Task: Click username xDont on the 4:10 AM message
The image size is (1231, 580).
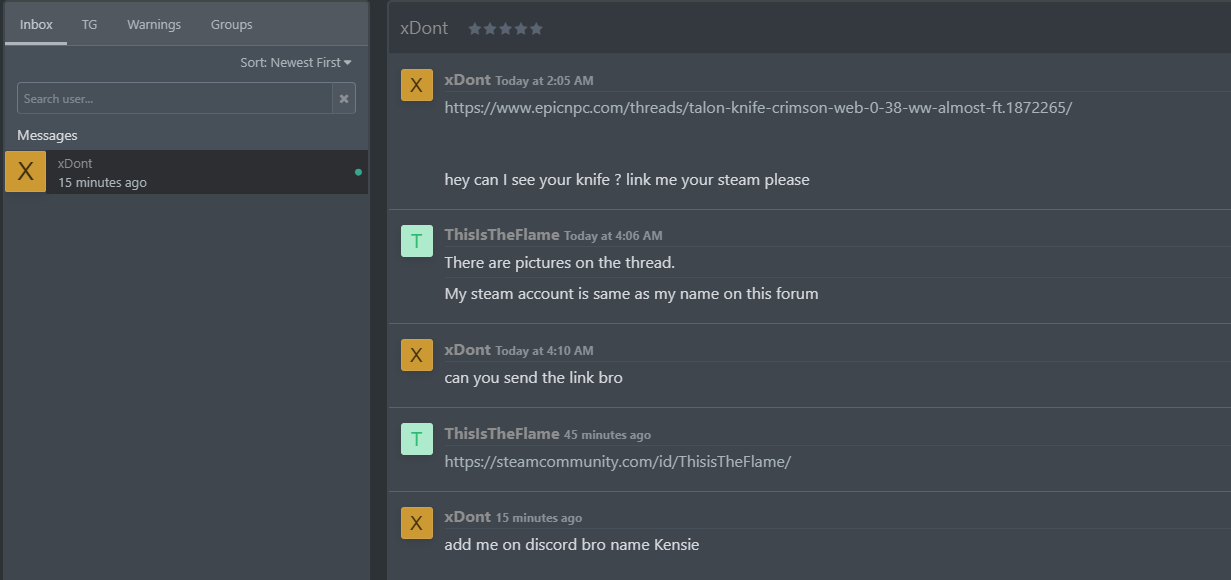Action: (468, 350)
